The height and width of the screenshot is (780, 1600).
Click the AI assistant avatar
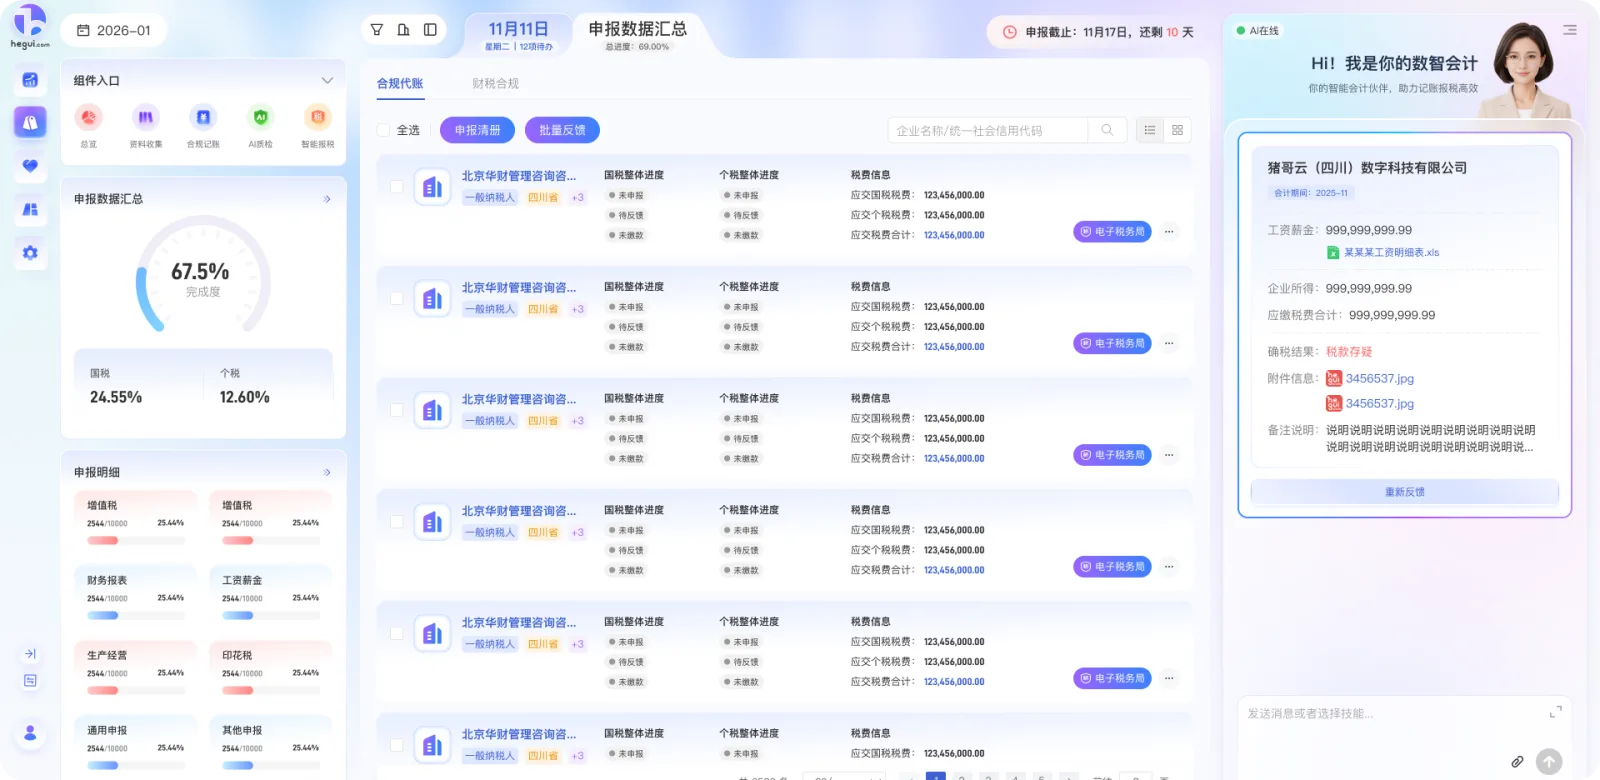coord(1527,68)
